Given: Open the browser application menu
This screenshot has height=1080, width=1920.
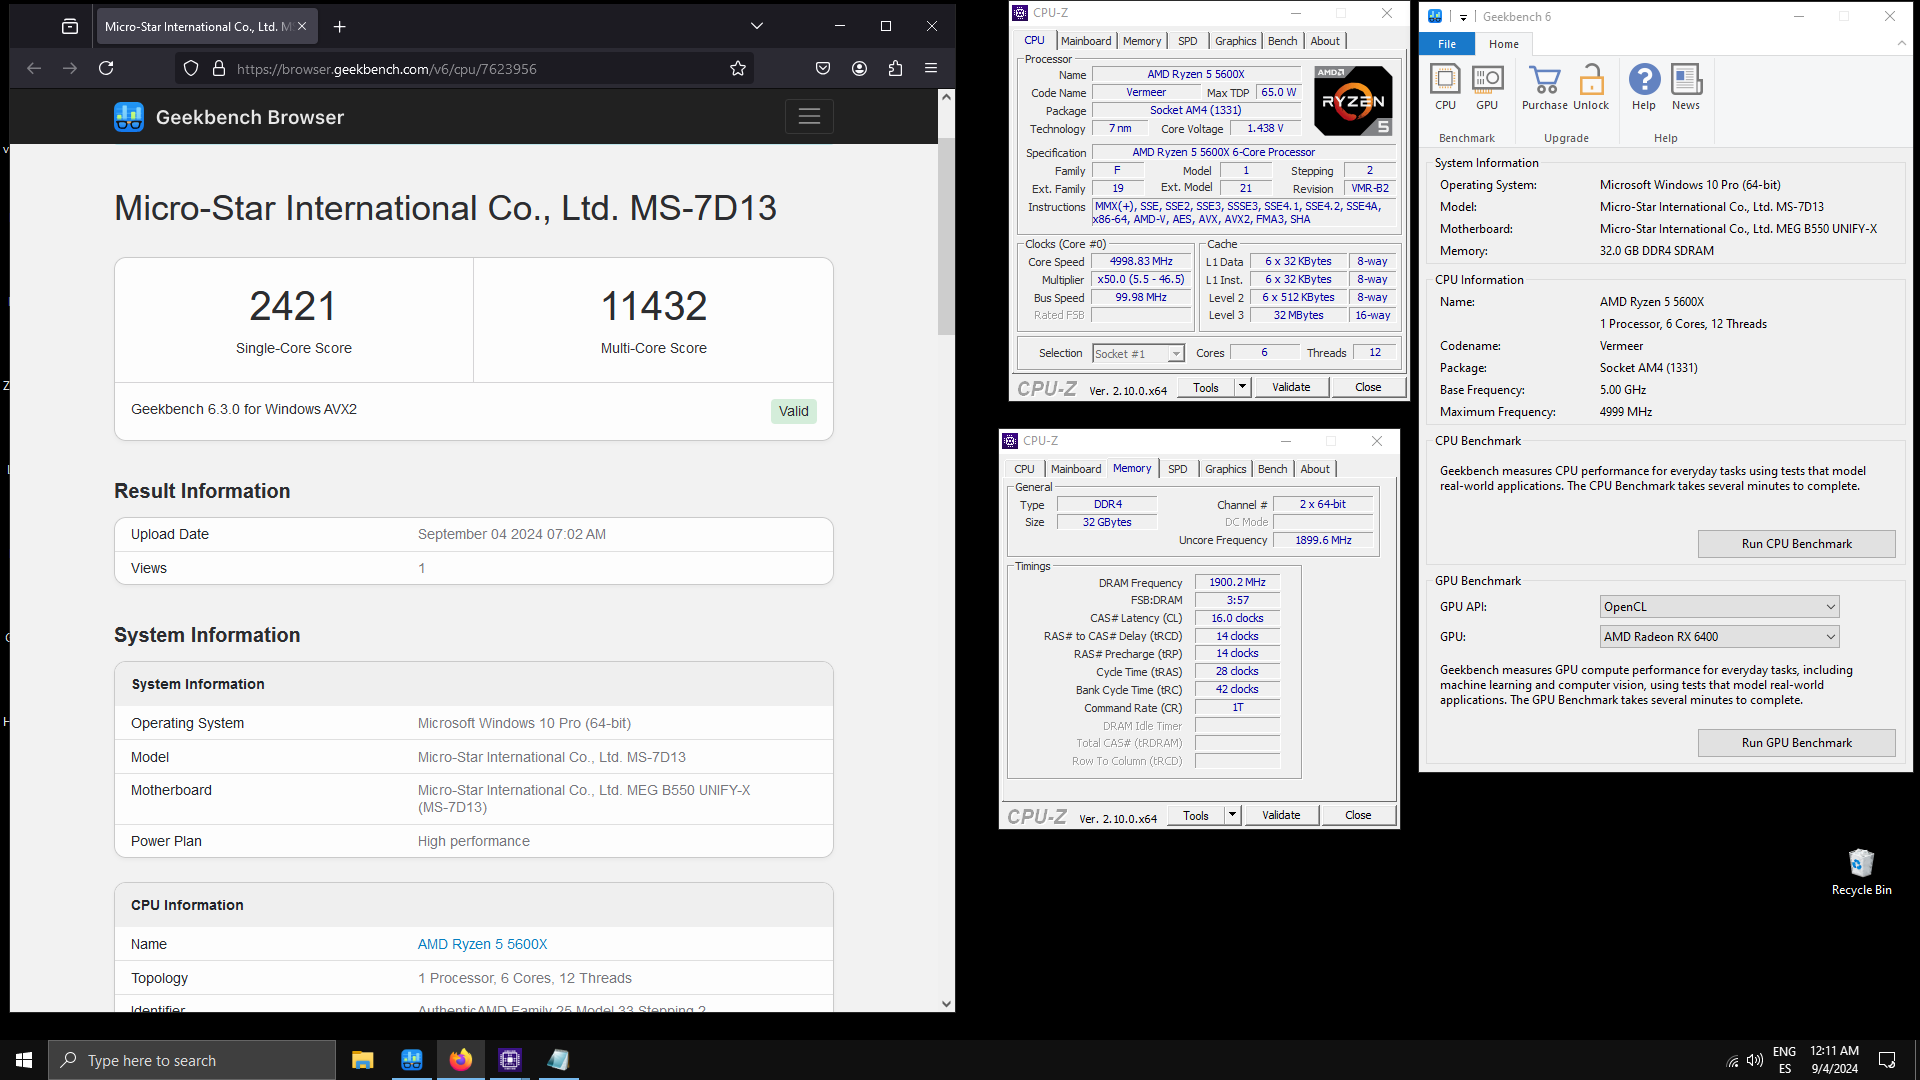Looking at the screenshot, I should pos(931,68).
